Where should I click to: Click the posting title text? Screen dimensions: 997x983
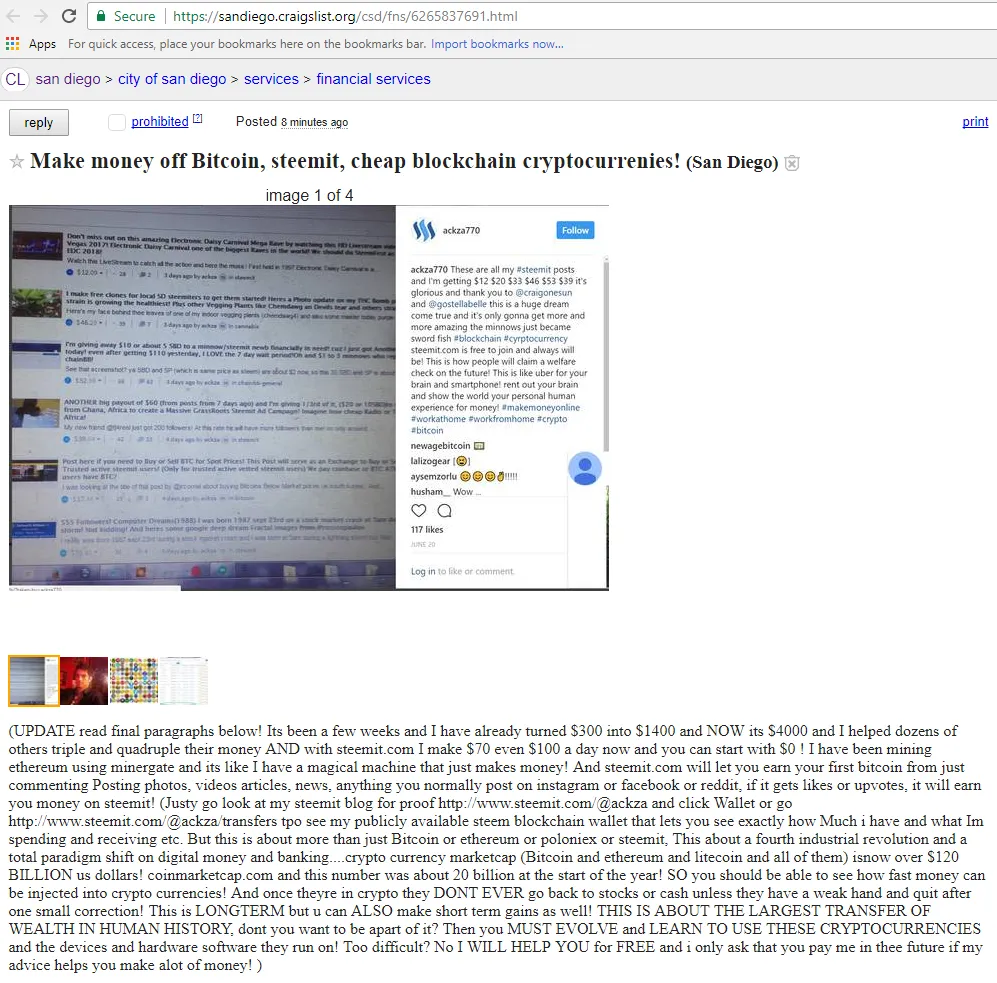(355, 162)
